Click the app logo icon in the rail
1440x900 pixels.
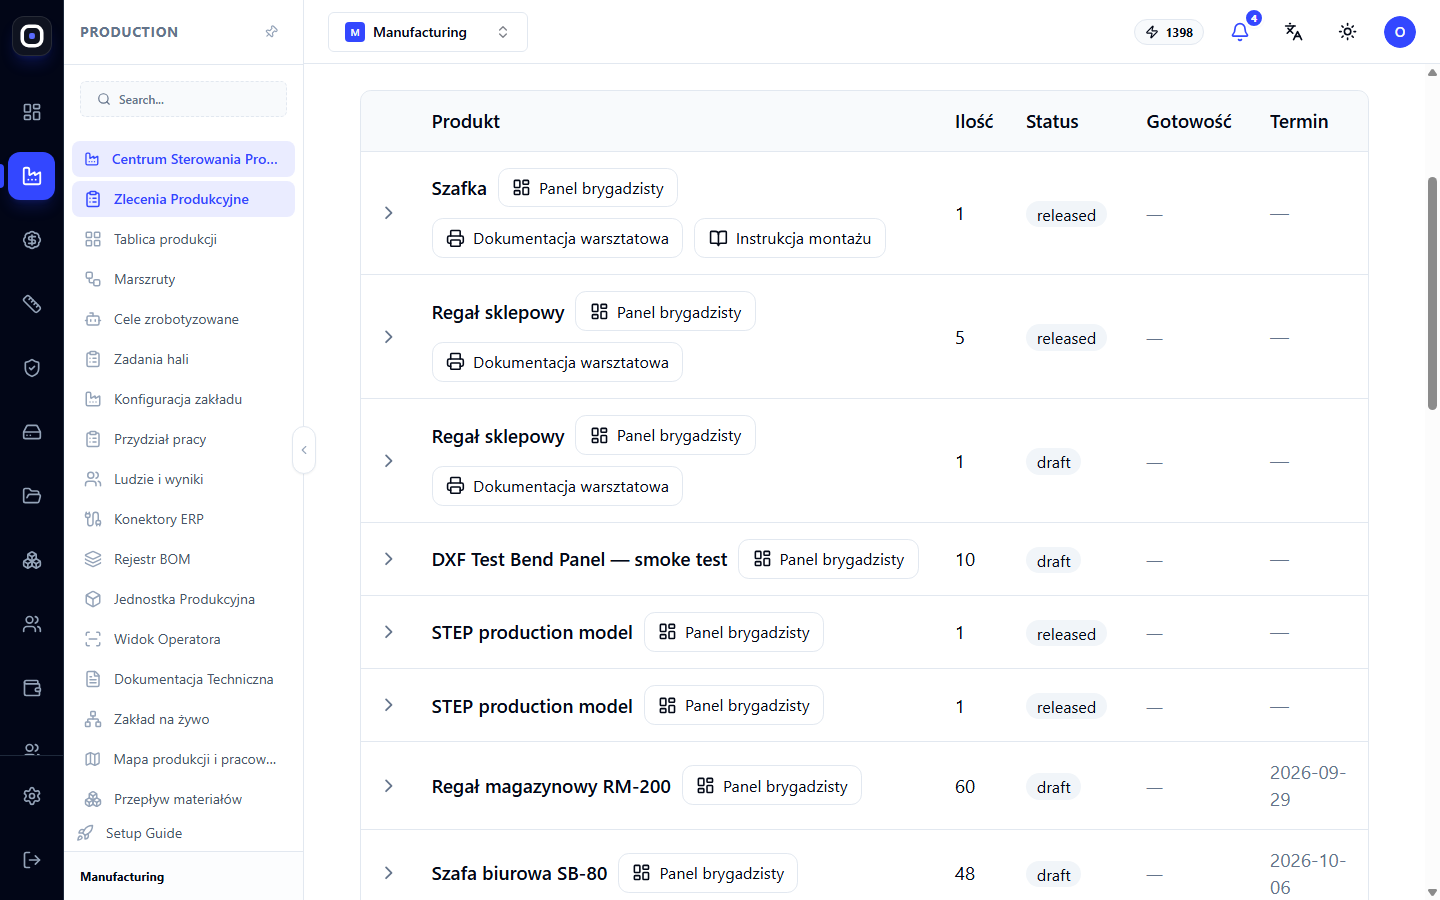click(32, 36)
